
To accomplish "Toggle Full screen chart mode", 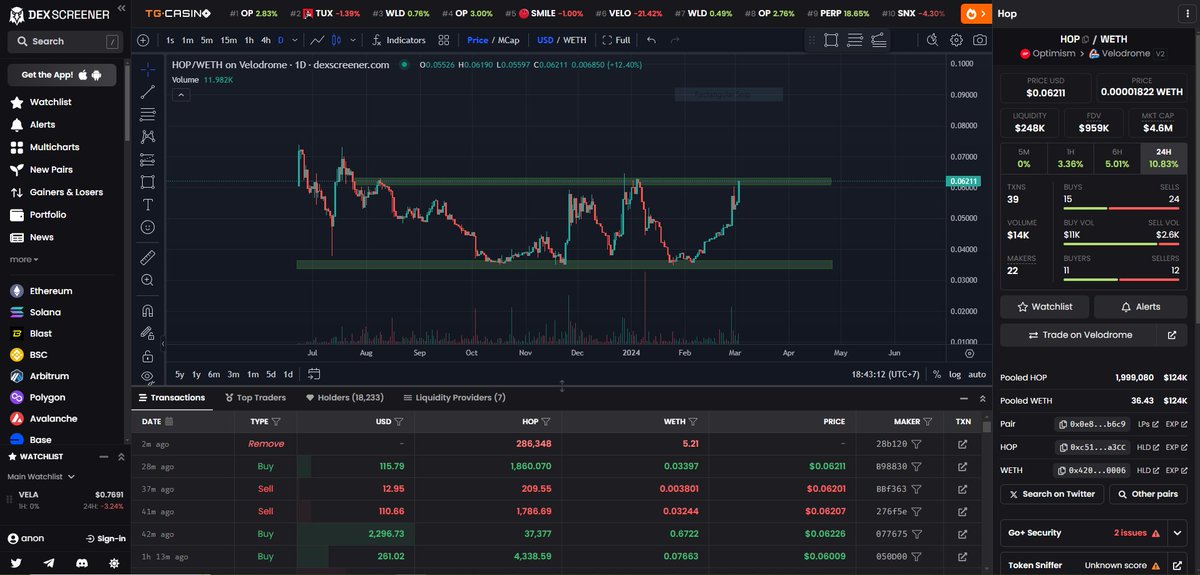I will [x=616, y=40].
